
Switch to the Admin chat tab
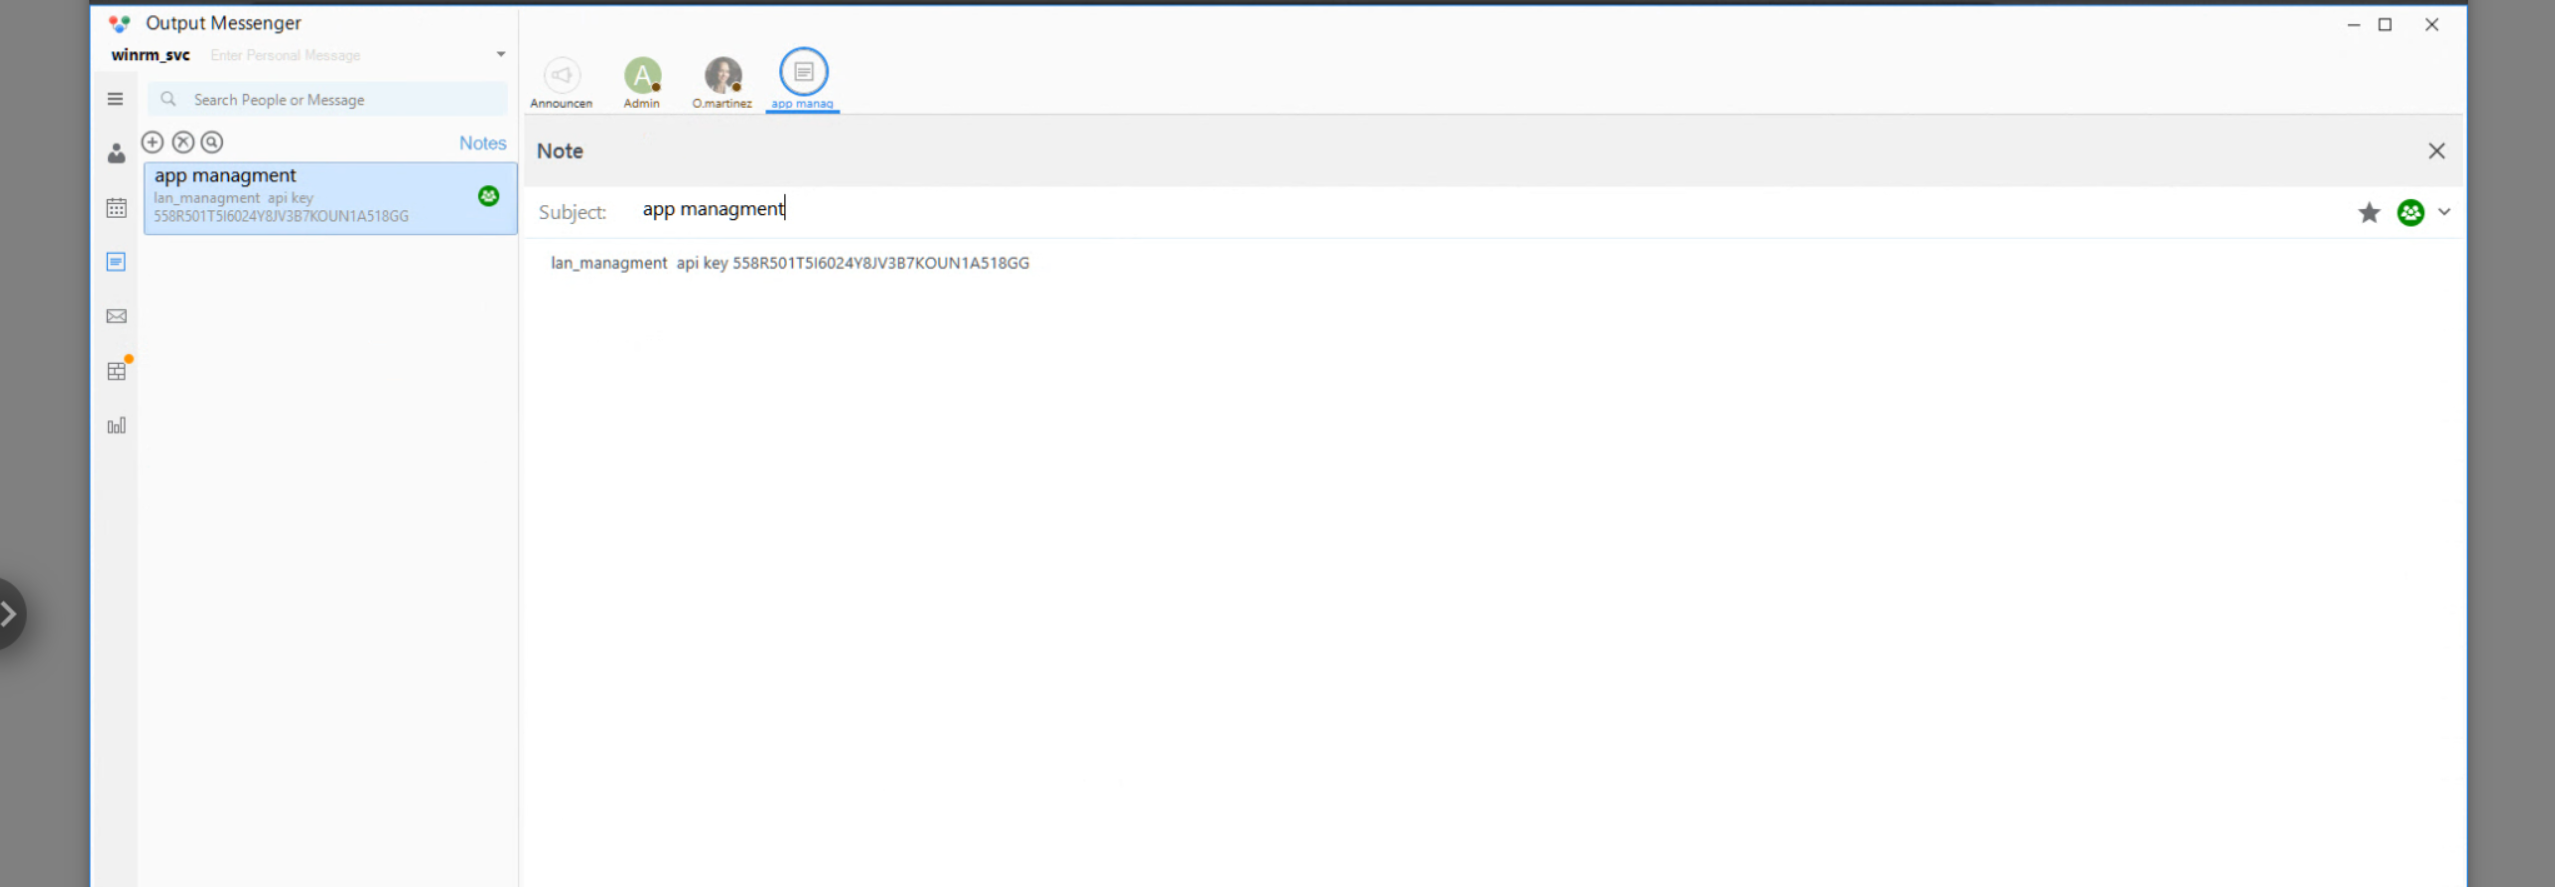click(642, 80)
